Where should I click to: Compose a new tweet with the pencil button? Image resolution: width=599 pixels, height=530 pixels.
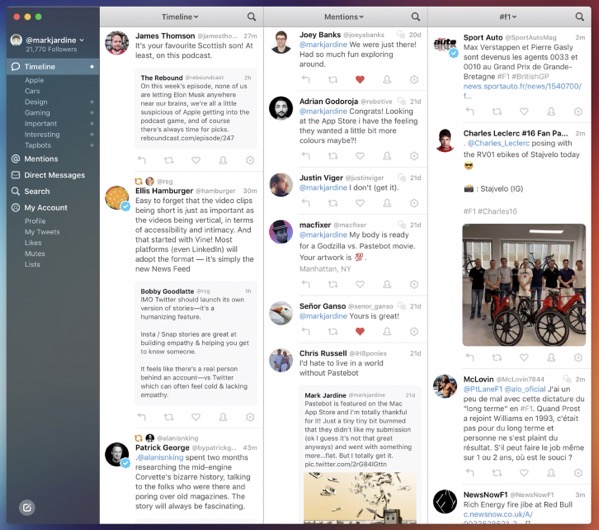click(x=27, y=507)
